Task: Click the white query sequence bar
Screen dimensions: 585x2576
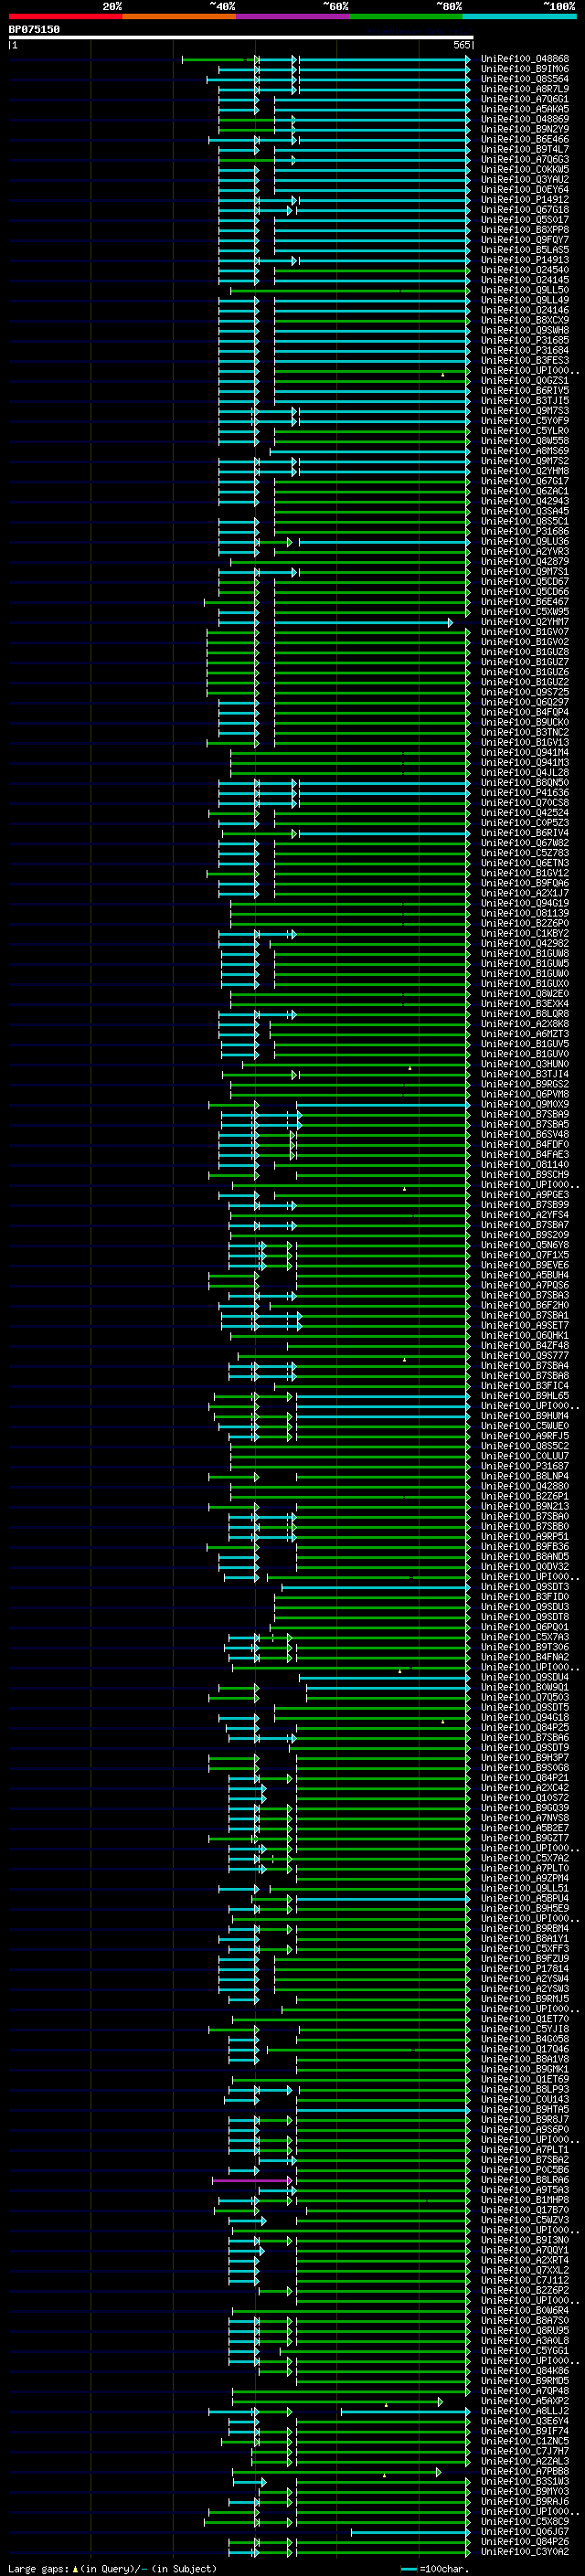Action: pos(241,38)
